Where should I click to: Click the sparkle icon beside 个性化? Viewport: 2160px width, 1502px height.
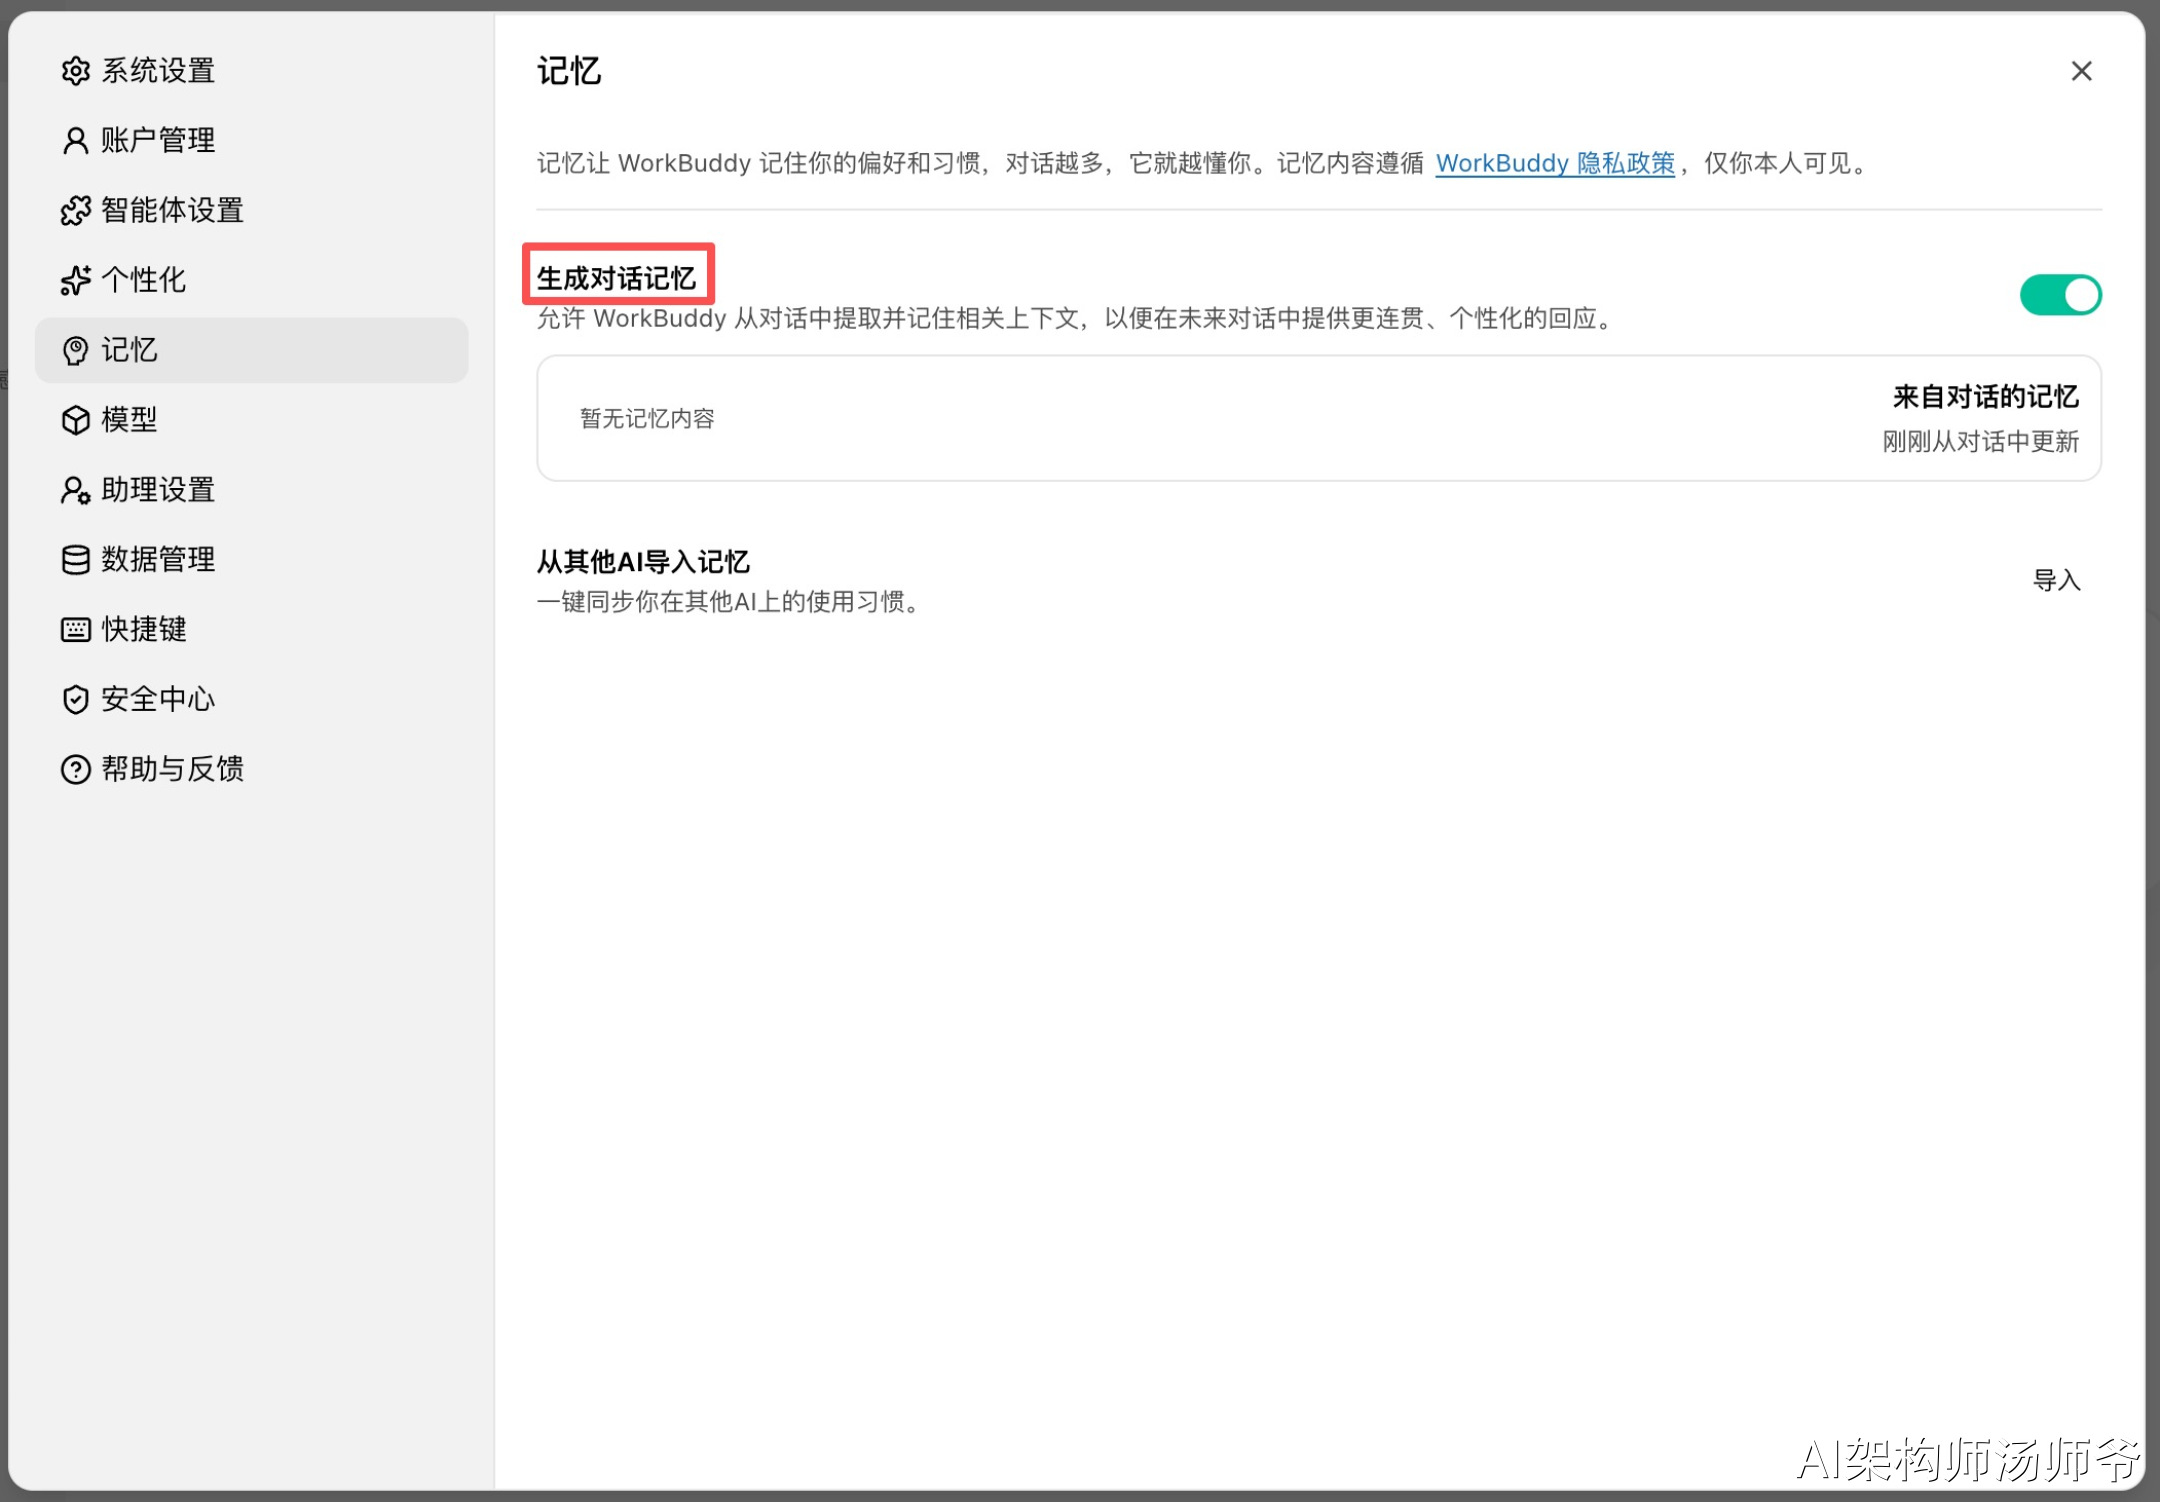75,281
